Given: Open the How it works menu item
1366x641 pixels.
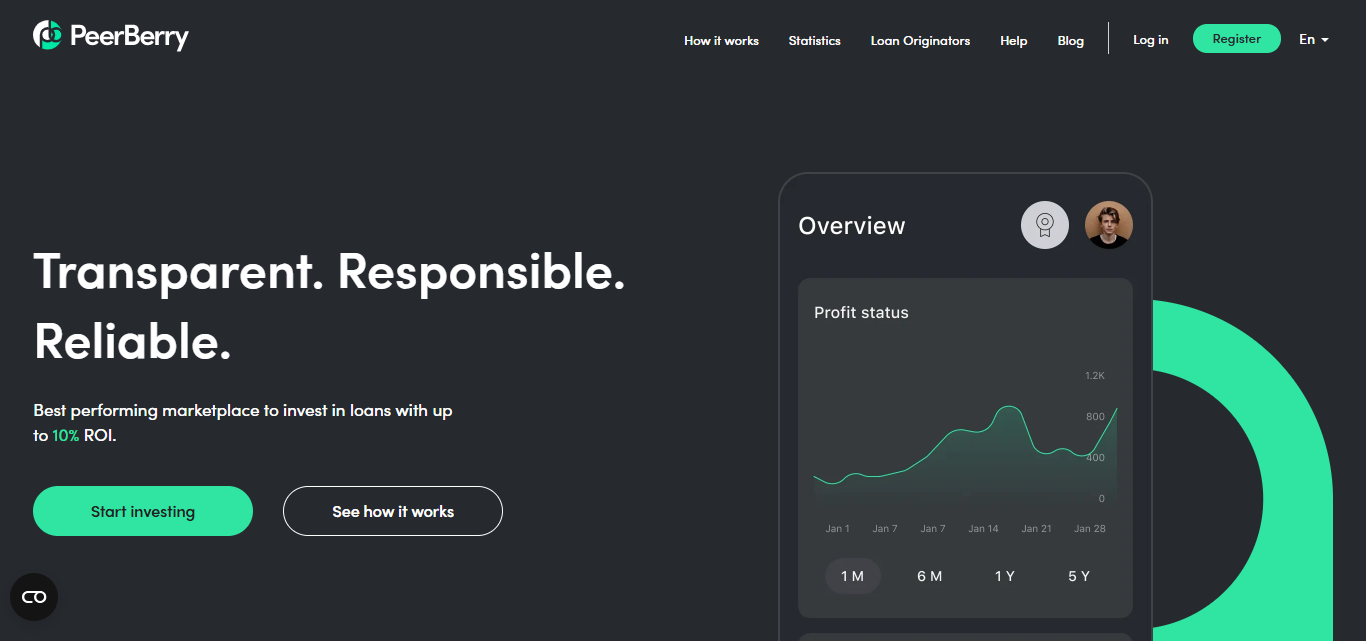Looking at the screenshot, I should pyautogui.click(x=721, y=41).
